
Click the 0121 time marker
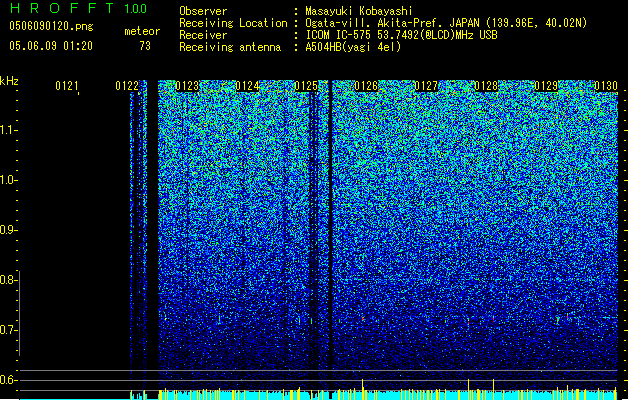pyautogui.click(x=67, y=86)
